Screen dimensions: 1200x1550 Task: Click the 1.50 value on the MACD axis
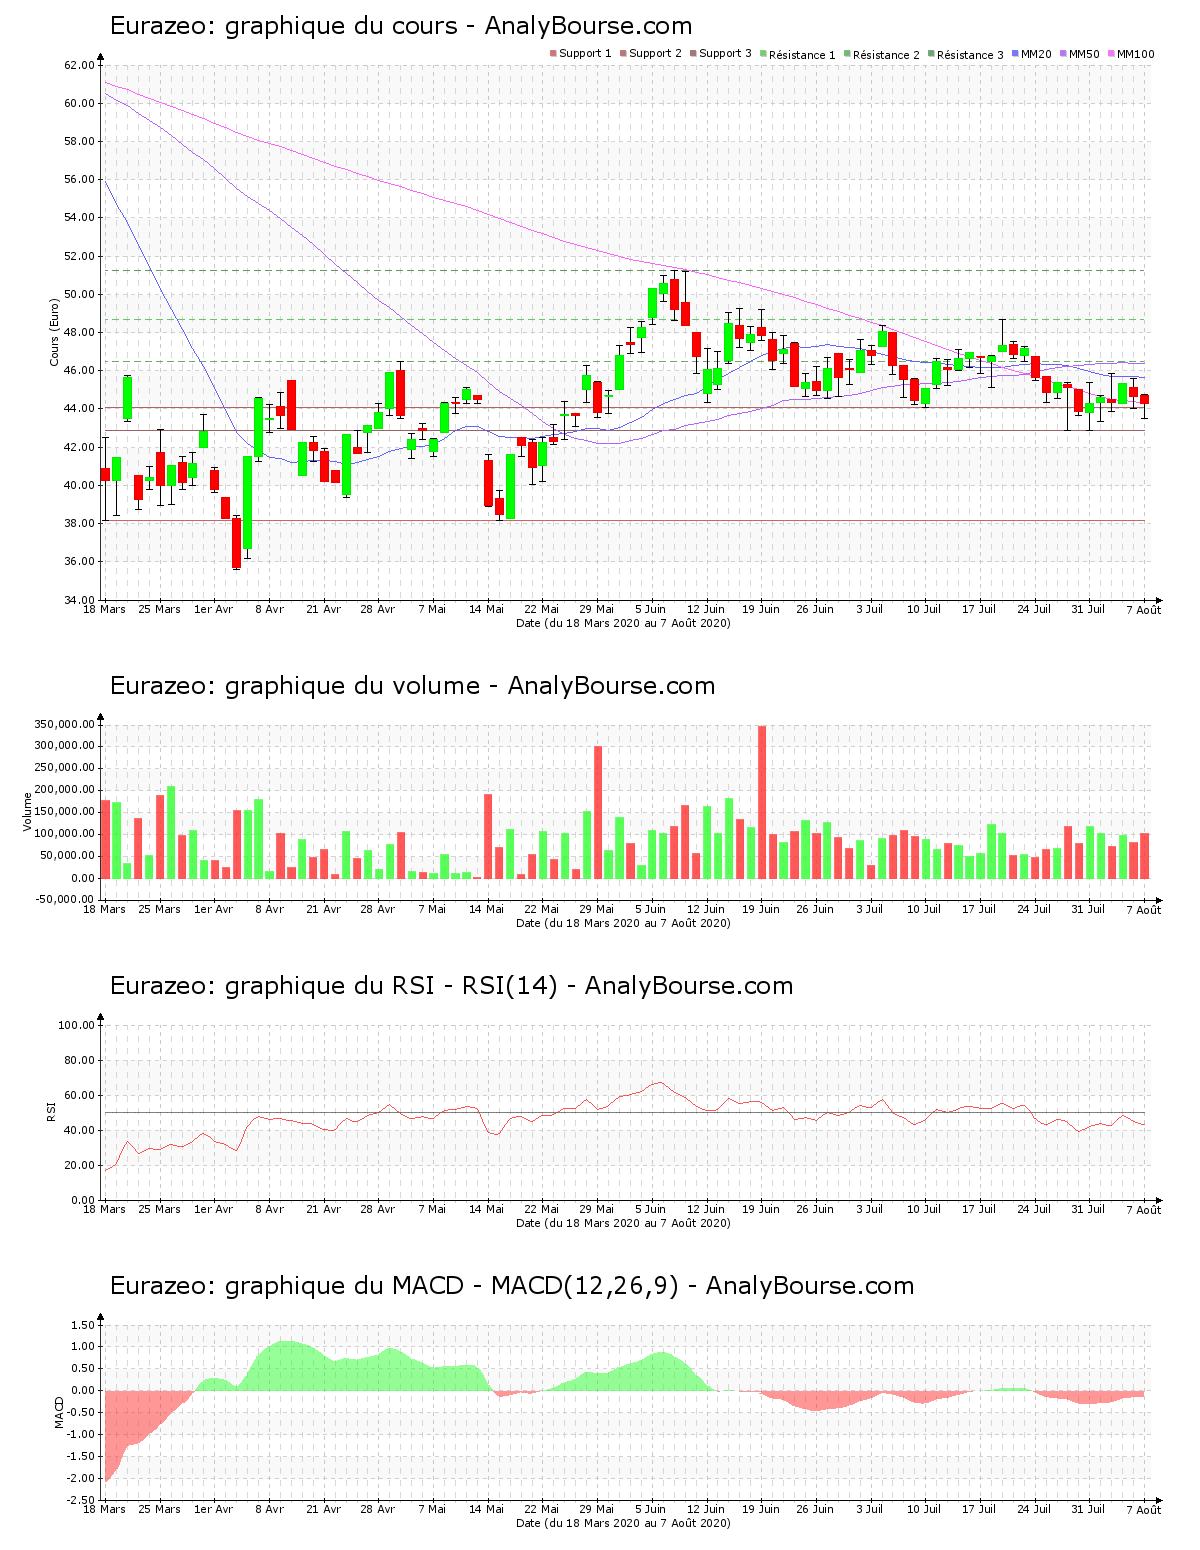tap(83, 1325)
